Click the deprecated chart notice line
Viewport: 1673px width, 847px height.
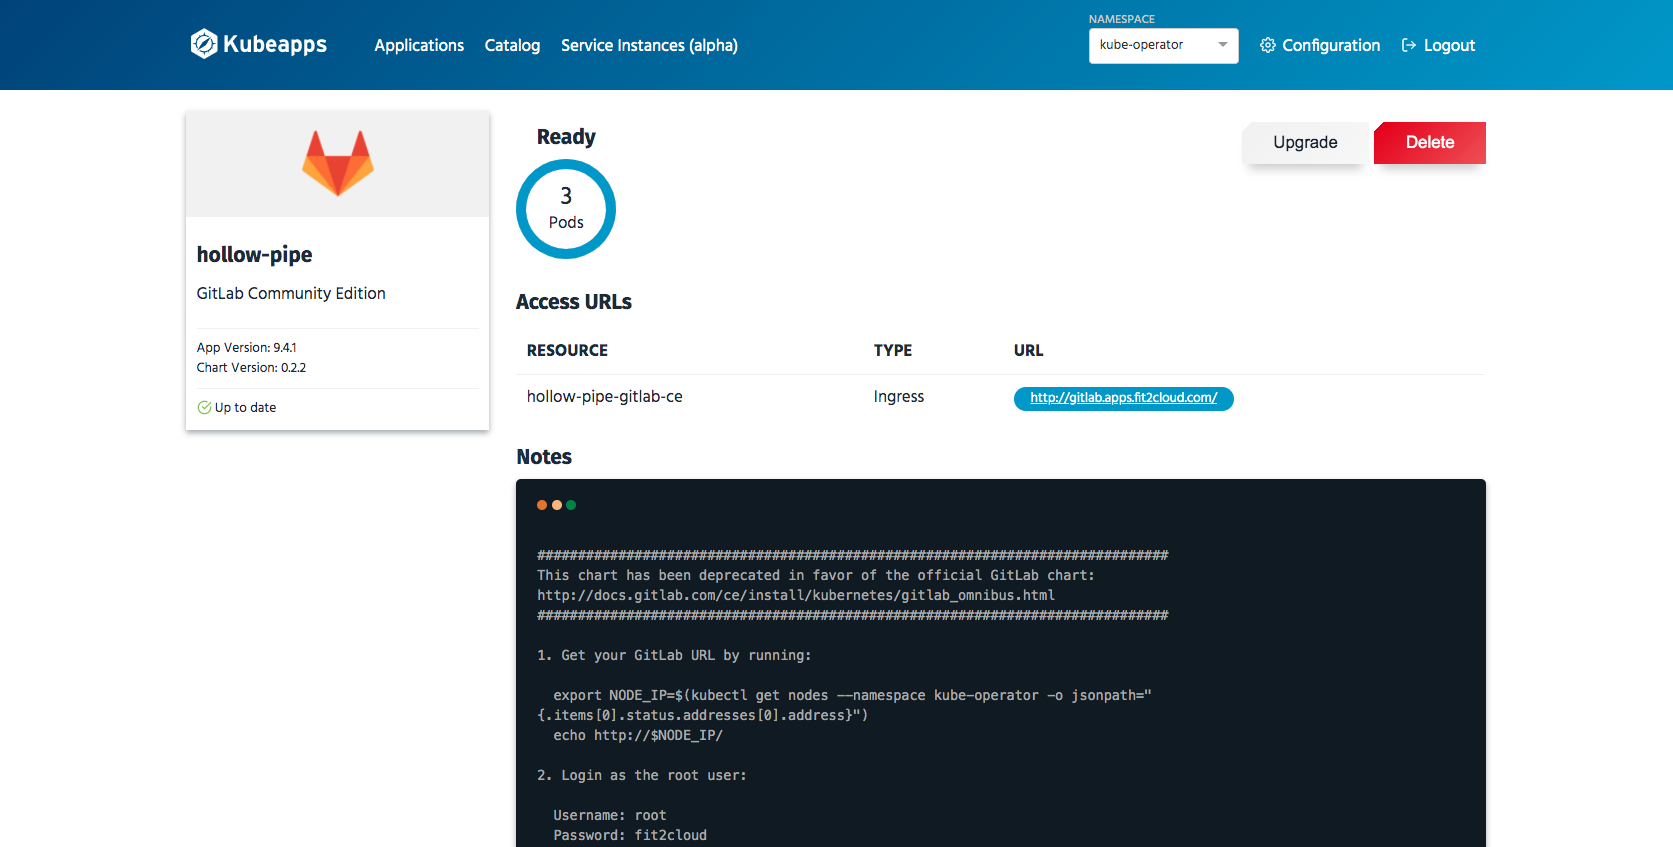coord(816,575)
